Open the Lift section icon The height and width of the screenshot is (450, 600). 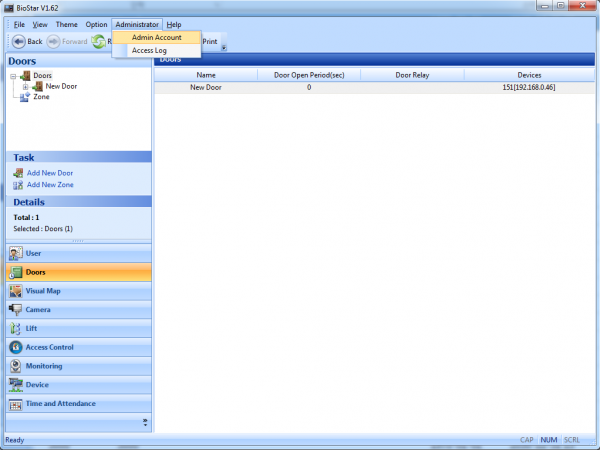coord(16,329)
